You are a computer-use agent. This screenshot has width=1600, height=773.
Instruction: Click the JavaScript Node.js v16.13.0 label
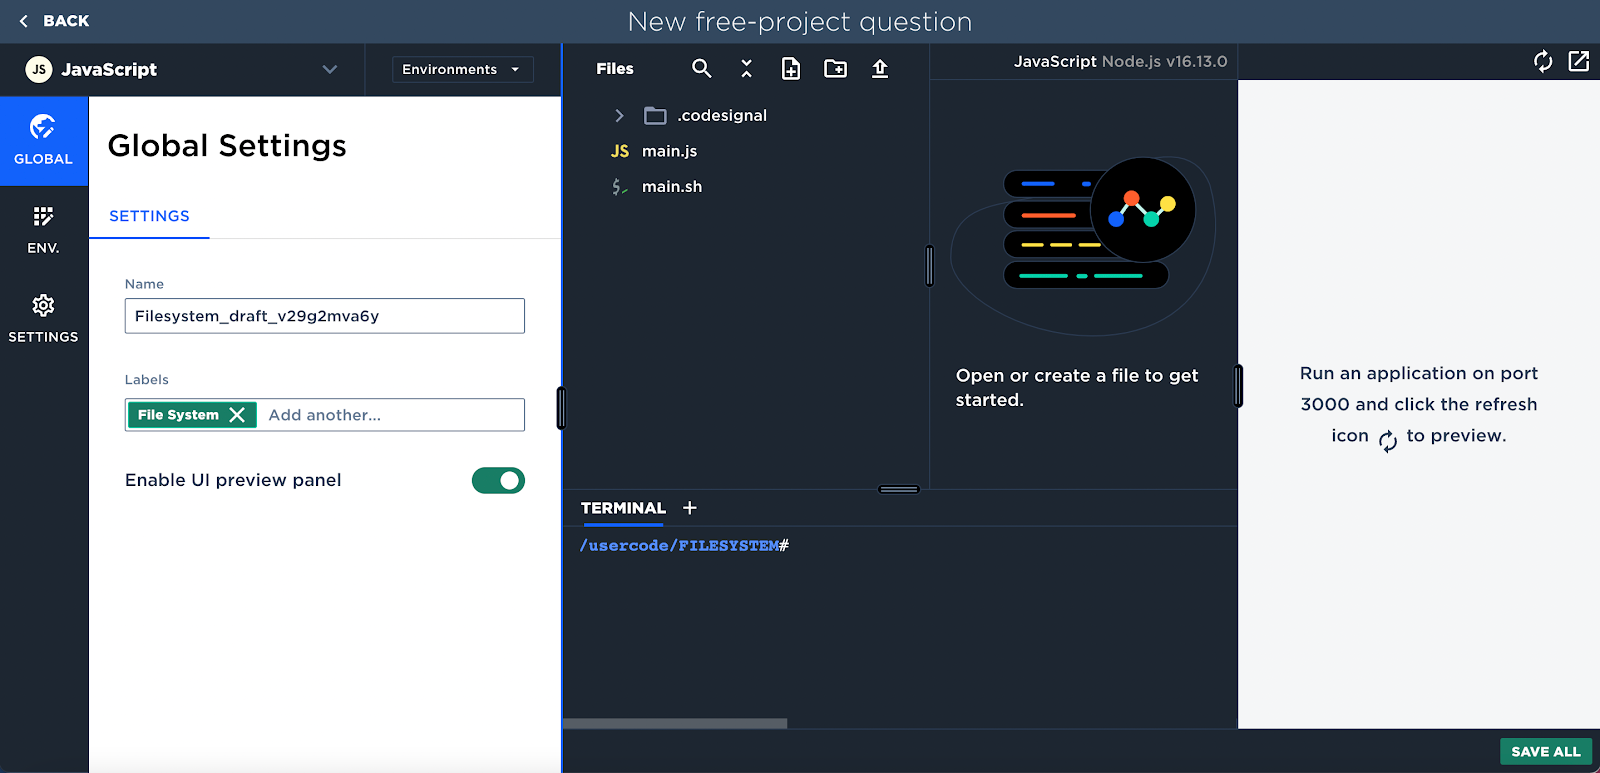(x=1120, y=61)
